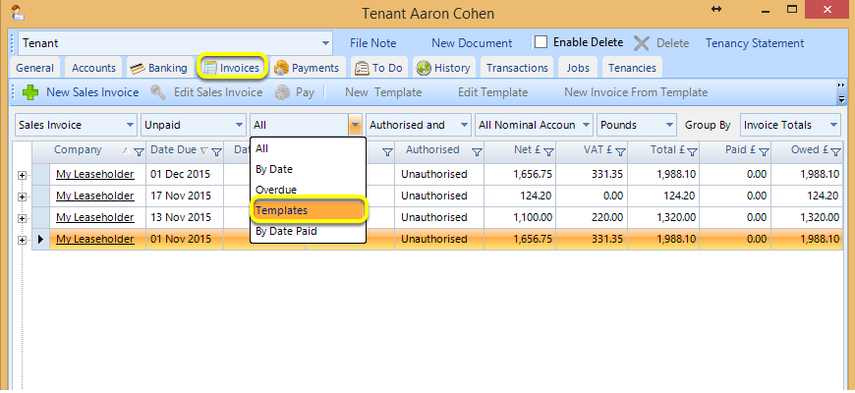Sort by the Company column header
855x393 pixels.
pyautogui.click(x=78, y=150)
